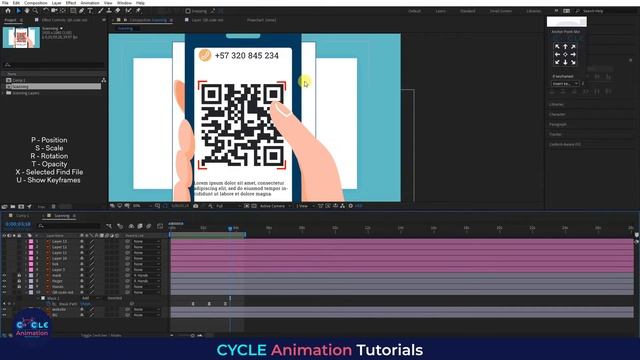Open the Content-Aware Fill panel
Viewport: 640px width, 360px height.
(565, 144)
